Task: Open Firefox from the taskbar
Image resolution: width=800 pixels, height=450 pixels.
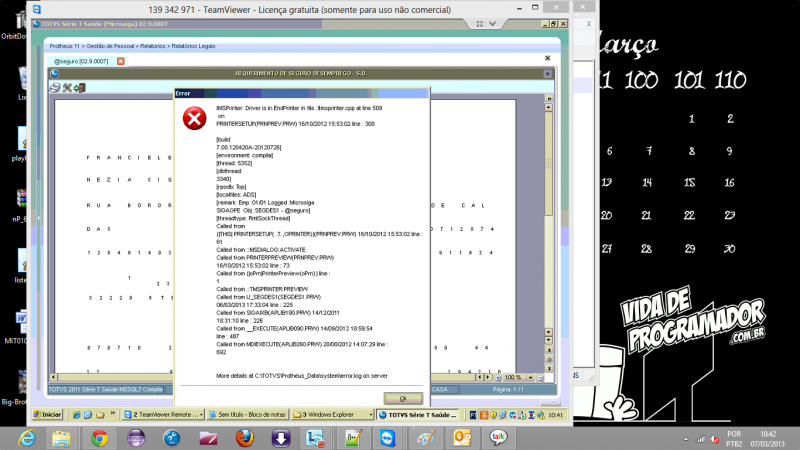Action: 245,438
